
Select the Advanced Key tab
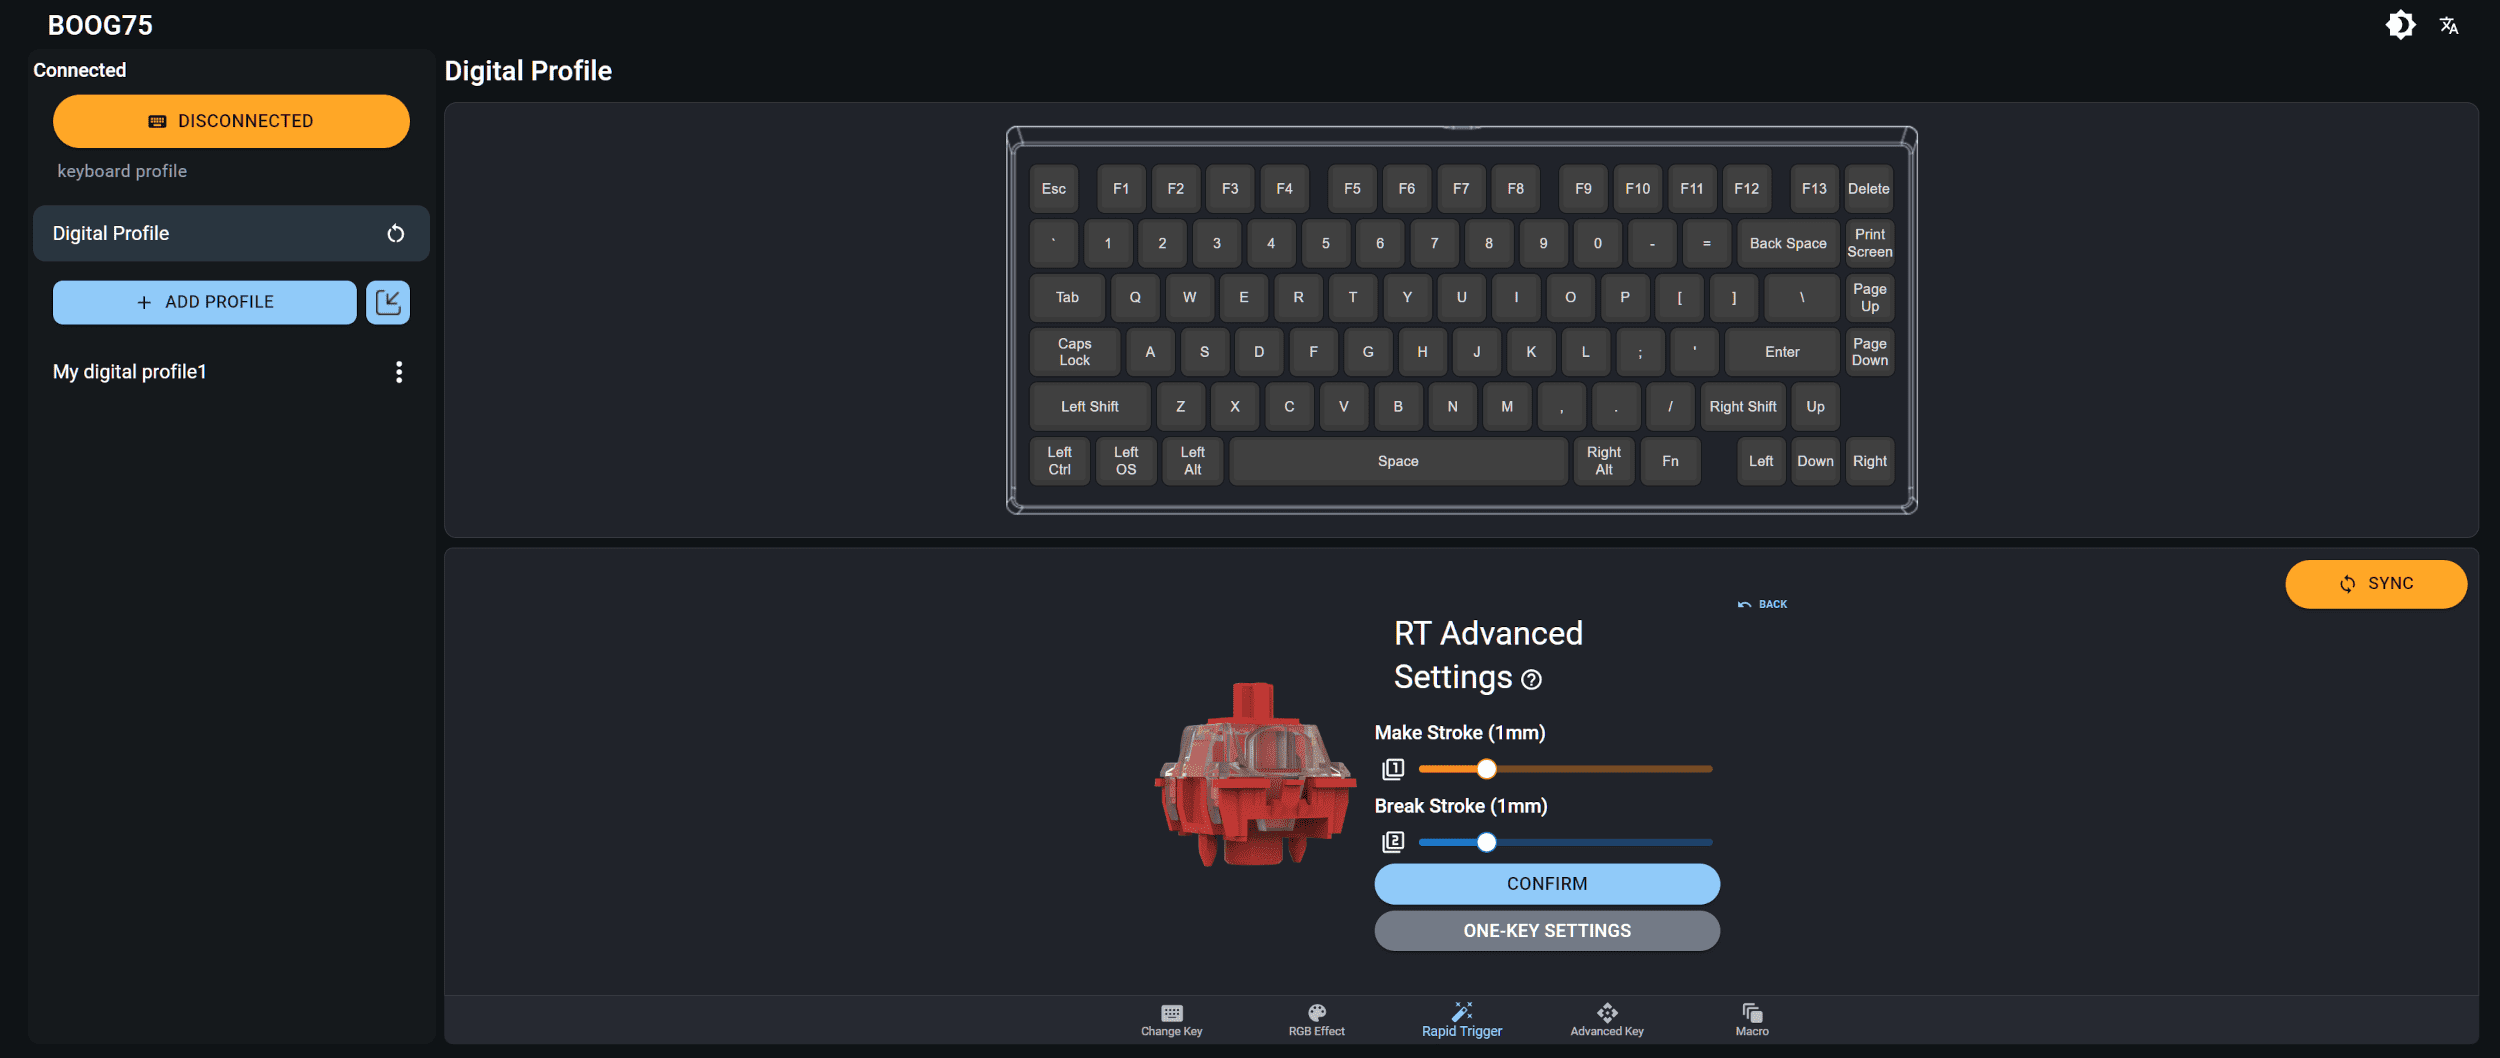[x=1607, y=1020]
